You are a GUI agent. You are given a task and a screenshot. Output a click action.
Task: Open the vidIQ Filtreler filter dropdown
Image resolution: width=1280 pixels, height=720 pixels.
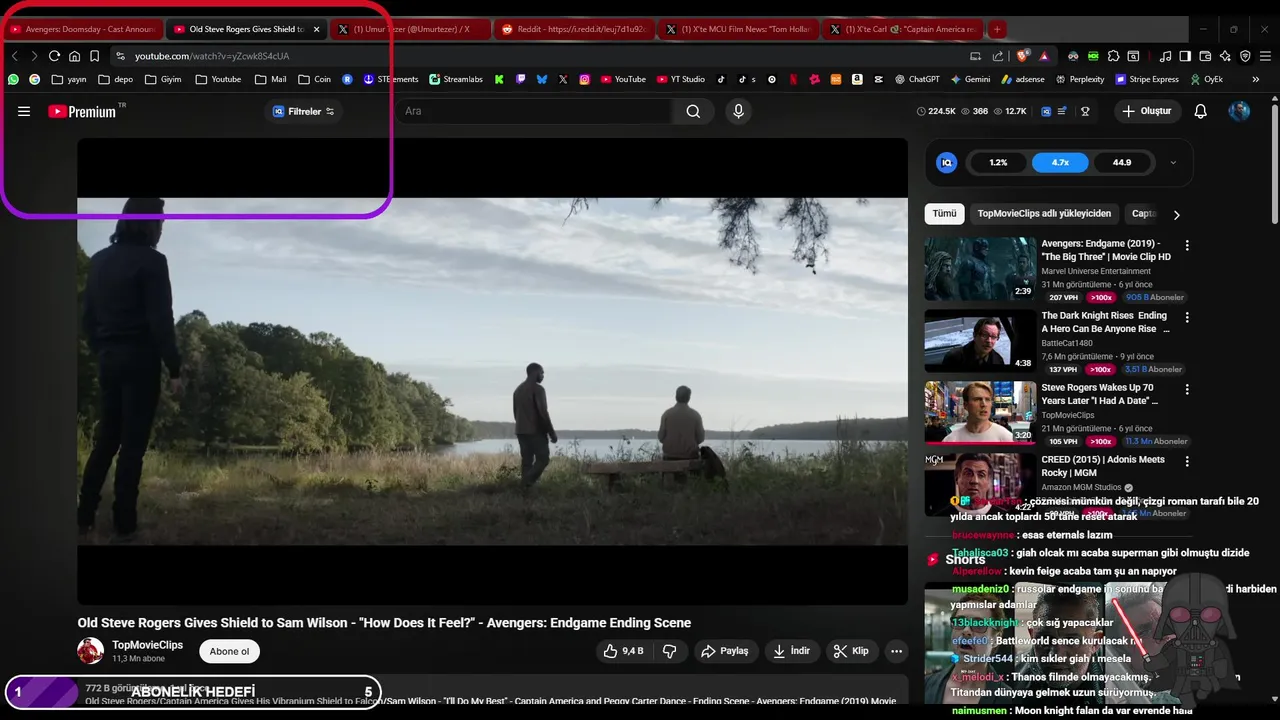304,111
